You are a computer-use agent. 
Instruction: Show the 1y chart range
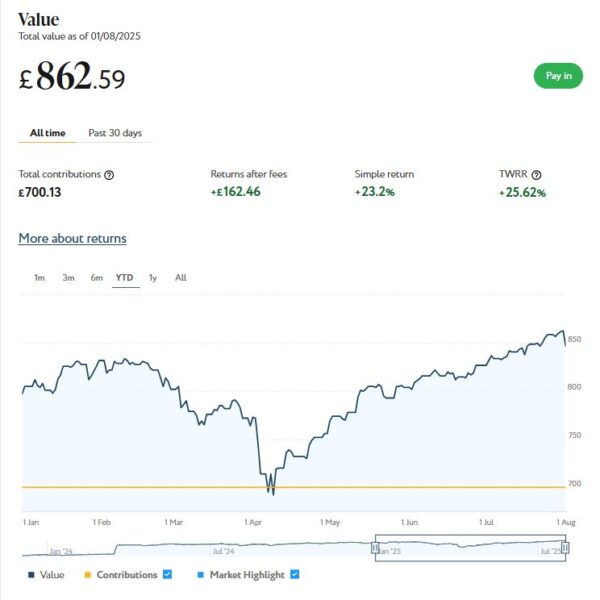(153, 277)
